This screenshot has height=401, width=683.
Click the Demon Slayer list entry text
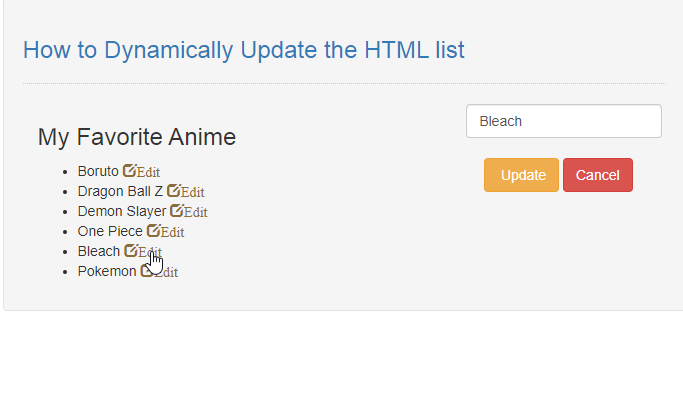[x=122, y=211]
